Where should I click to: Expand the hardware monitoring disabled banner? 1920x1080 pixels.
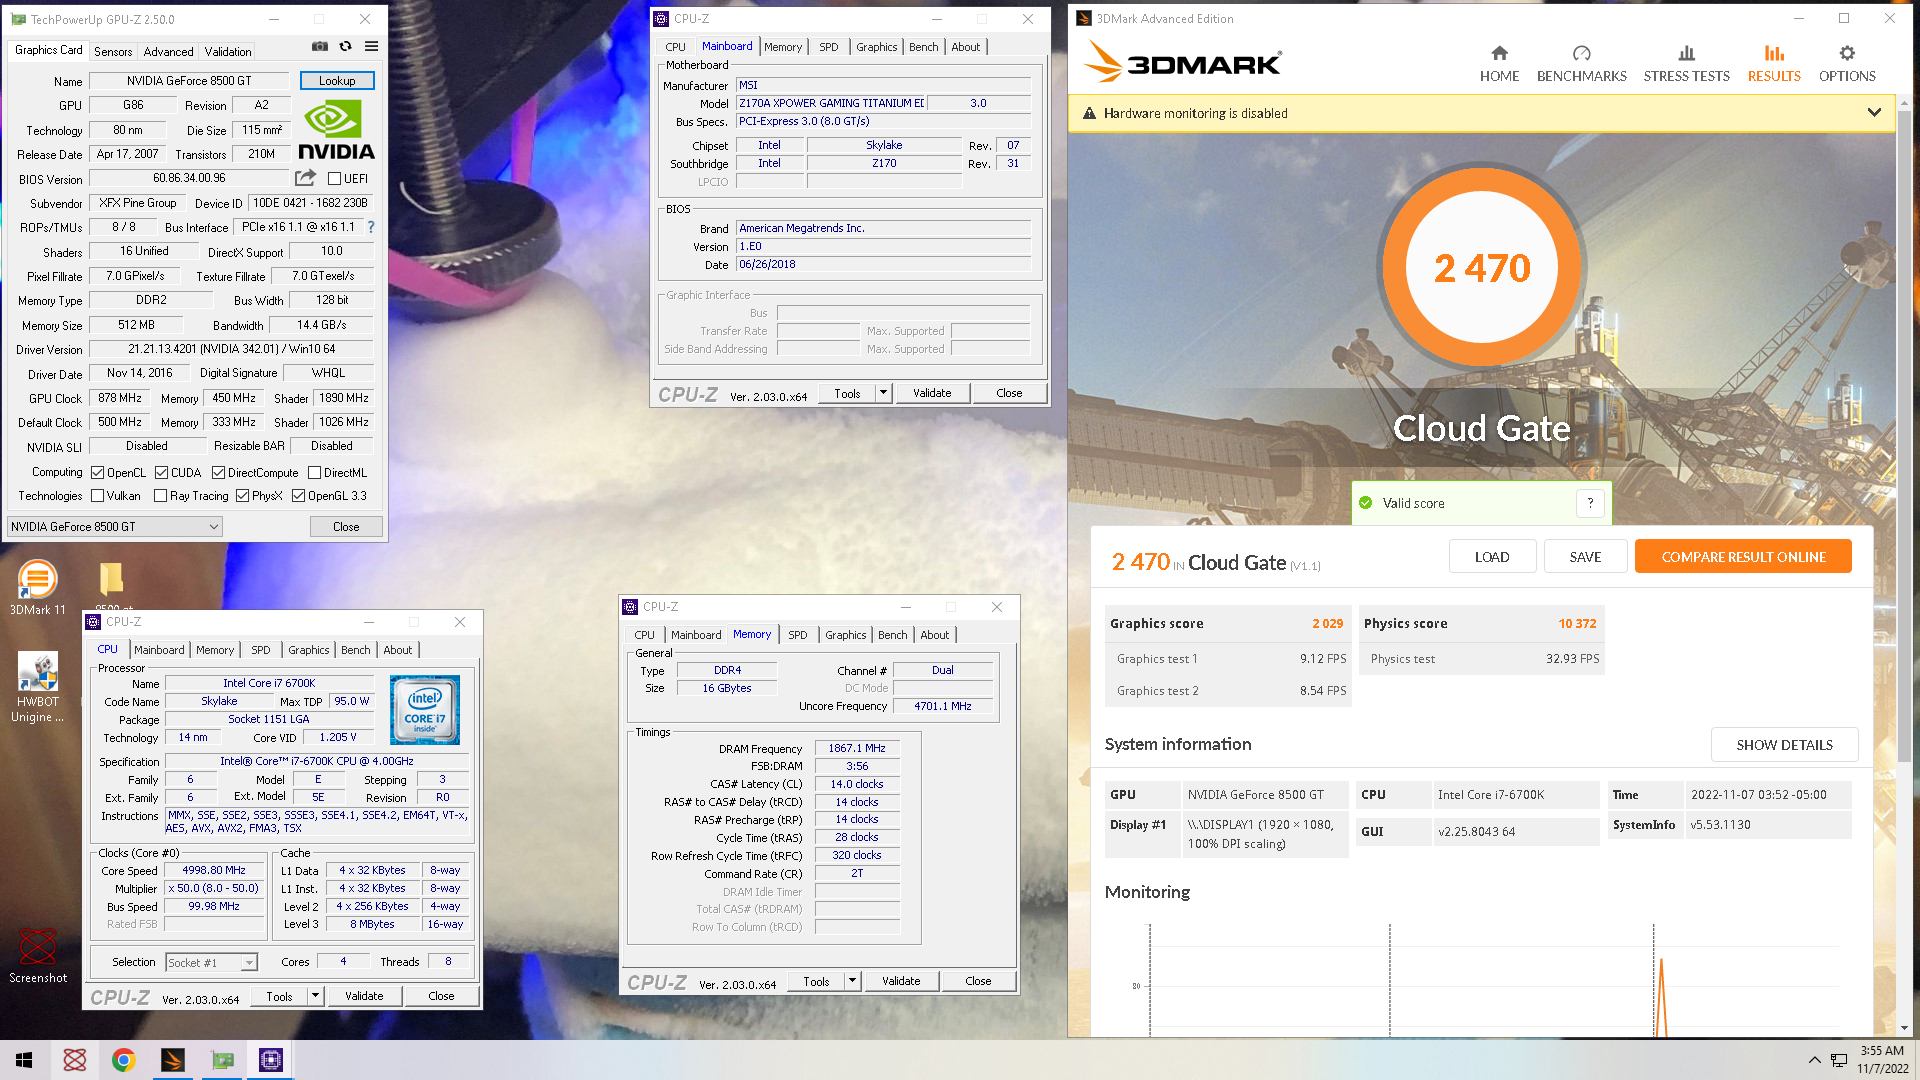pyautogui.click(x=1874, y=113)
